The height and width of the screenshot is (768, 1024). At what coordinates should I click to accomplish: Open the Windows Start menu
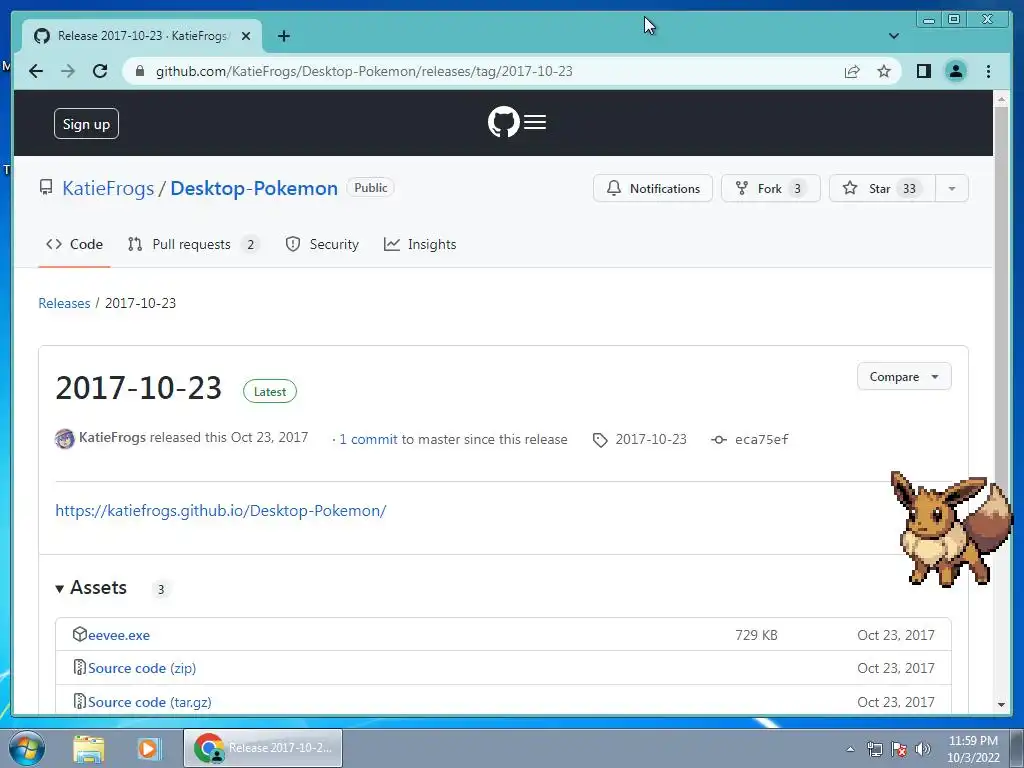pos(27,748)
